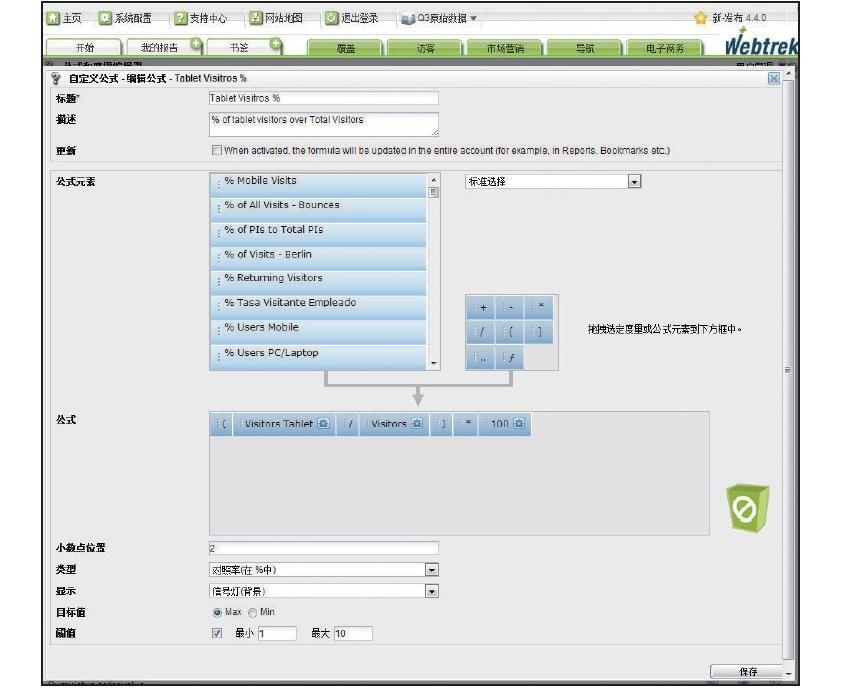Click the multiplication operator button
Screen dimensions: 858x690
point(539,308)
